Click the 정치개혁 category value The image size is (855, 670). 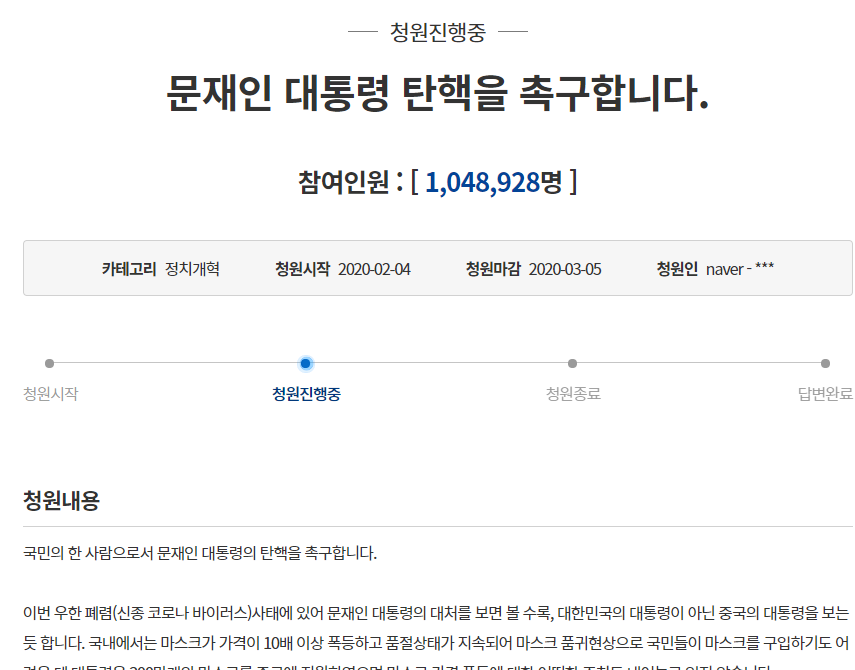click(192, 269)
